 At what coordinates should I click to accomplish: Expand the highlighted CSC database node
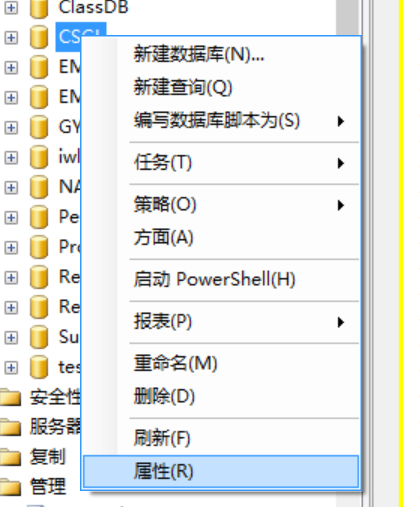(11, 38)
